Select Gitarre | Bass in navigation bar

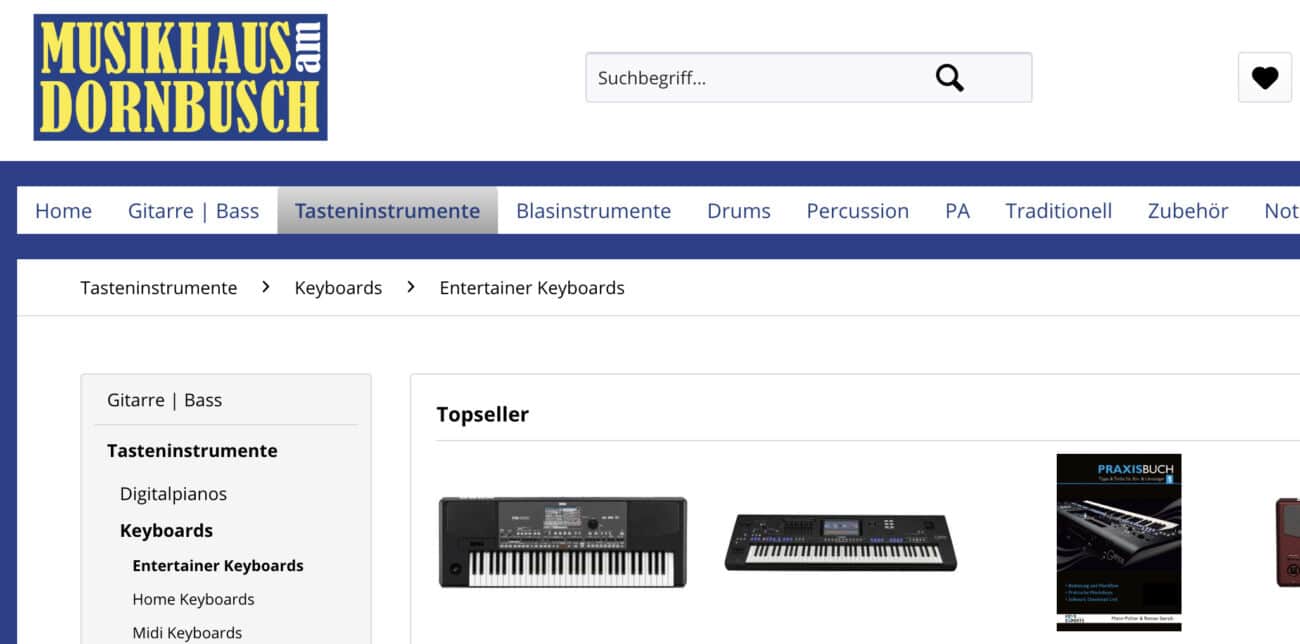tap(193, 211)
